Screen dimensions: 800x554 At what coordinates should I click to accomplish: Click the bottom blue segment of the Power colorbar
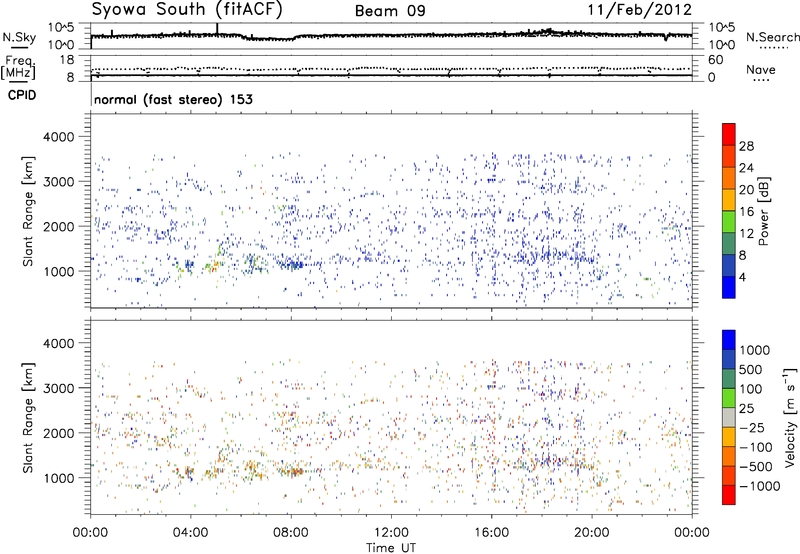[x=729, y=287]
